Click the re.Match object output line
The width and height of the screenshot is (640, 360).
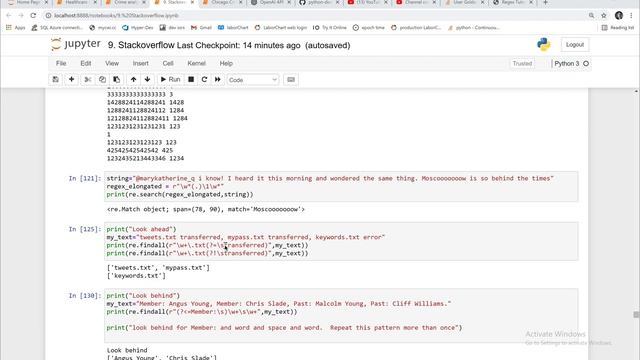coord(206,209)
